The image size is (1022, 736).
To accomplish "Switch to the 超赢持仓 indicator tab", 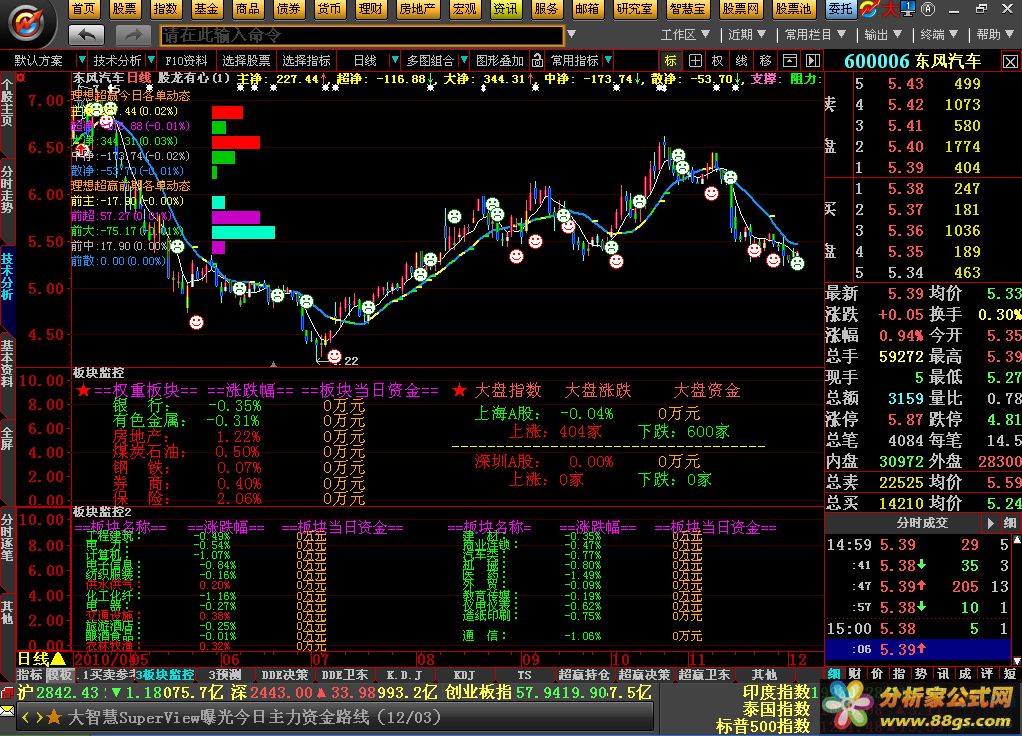I will tap(583, 675).
